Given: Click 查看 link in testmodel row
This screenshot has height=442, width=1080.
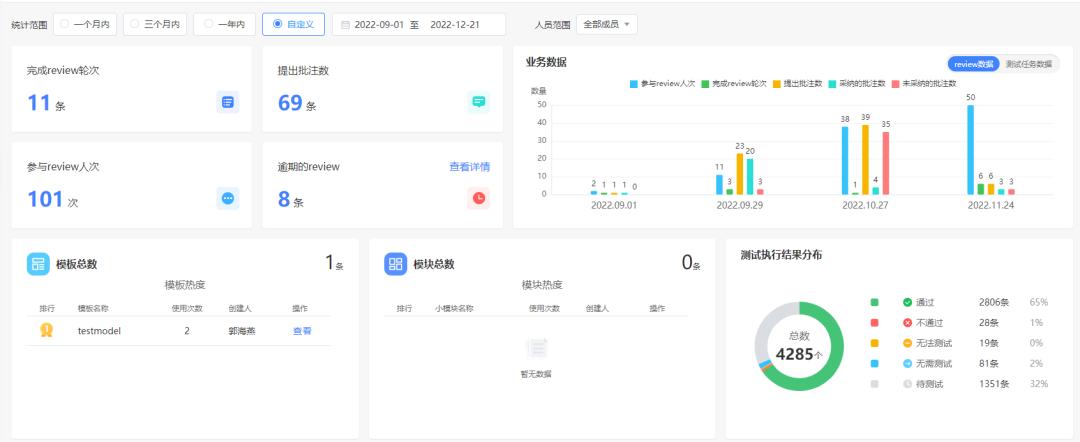Looking at the screenshot, I should [302, 331].
